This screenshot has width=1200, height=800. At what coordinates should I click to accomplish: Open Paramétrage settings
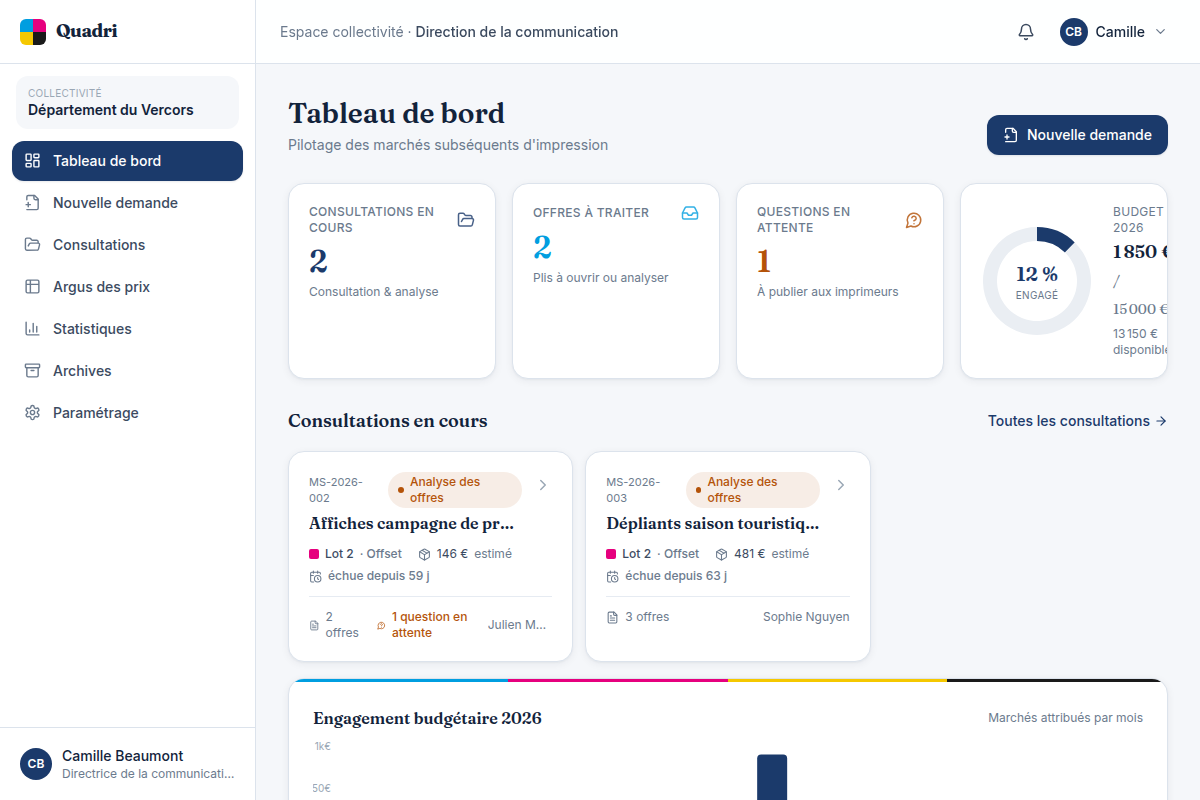[x=127, y=413]
